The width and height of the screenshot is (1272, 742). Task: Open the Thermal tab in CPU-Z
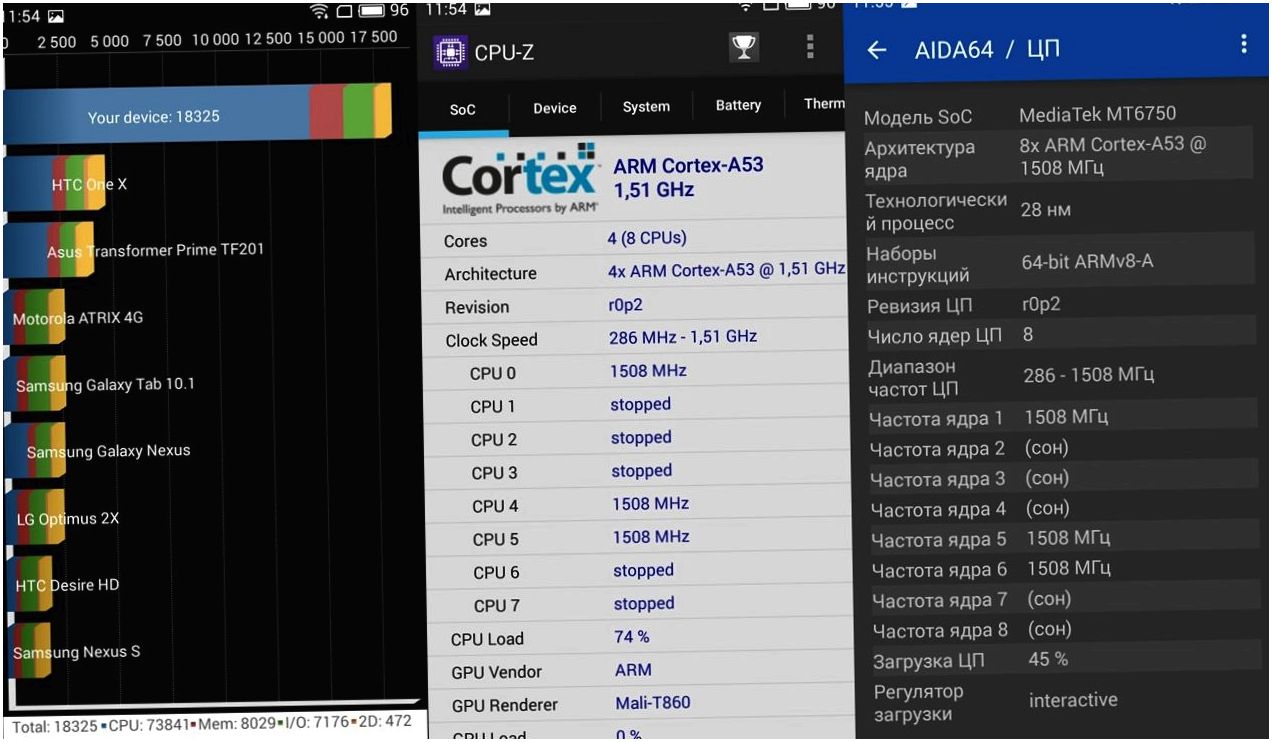tap(824, 104)
